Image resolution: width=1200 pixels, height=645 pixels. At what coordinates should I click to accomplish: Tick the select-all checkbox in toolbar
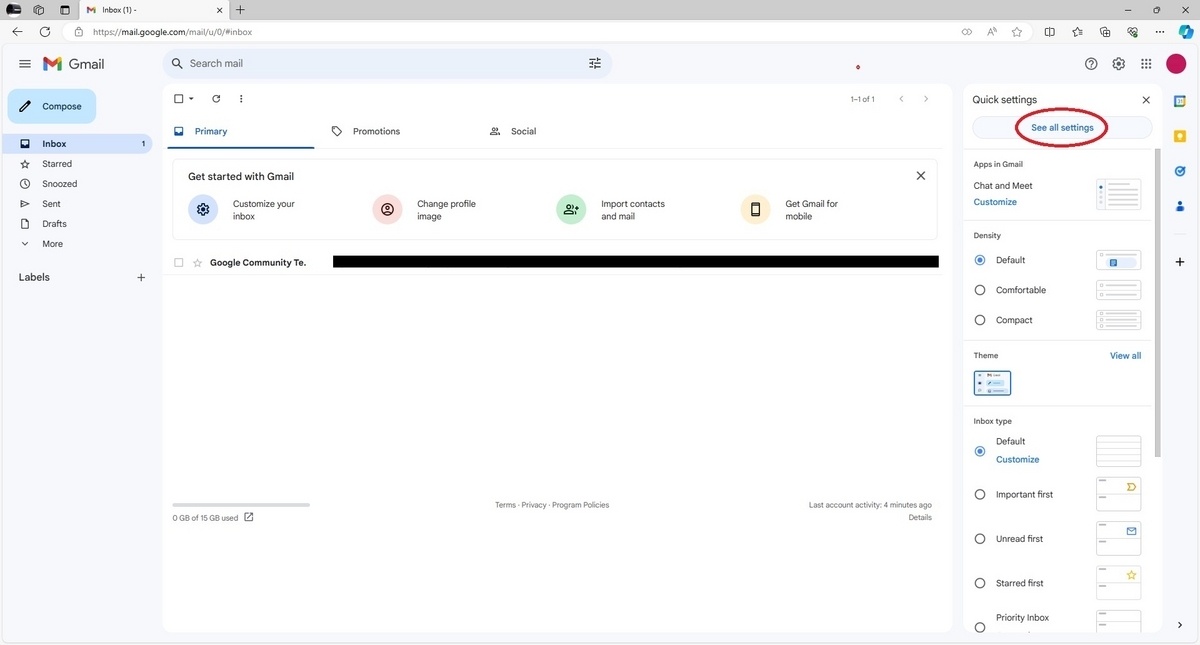(x=178, y=99)
